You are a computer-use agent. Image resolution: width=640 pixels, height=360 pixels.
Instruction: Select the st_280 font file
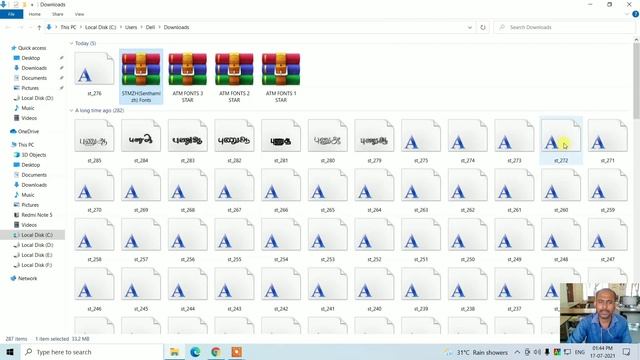(x=327, y=141)
